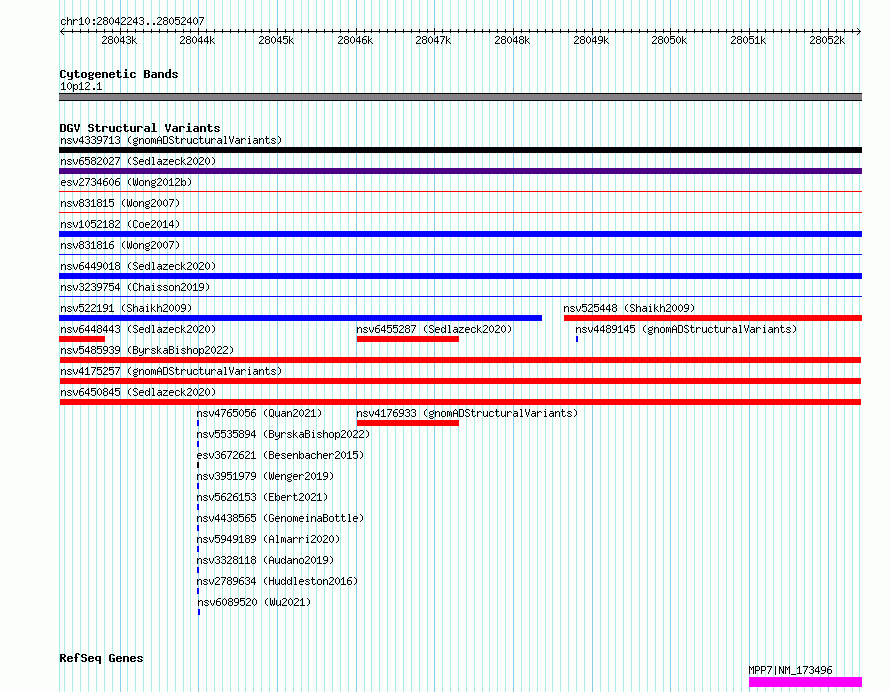Click variant nsv4438565 (GenomeinaBottle)

[x=280, y=518]
